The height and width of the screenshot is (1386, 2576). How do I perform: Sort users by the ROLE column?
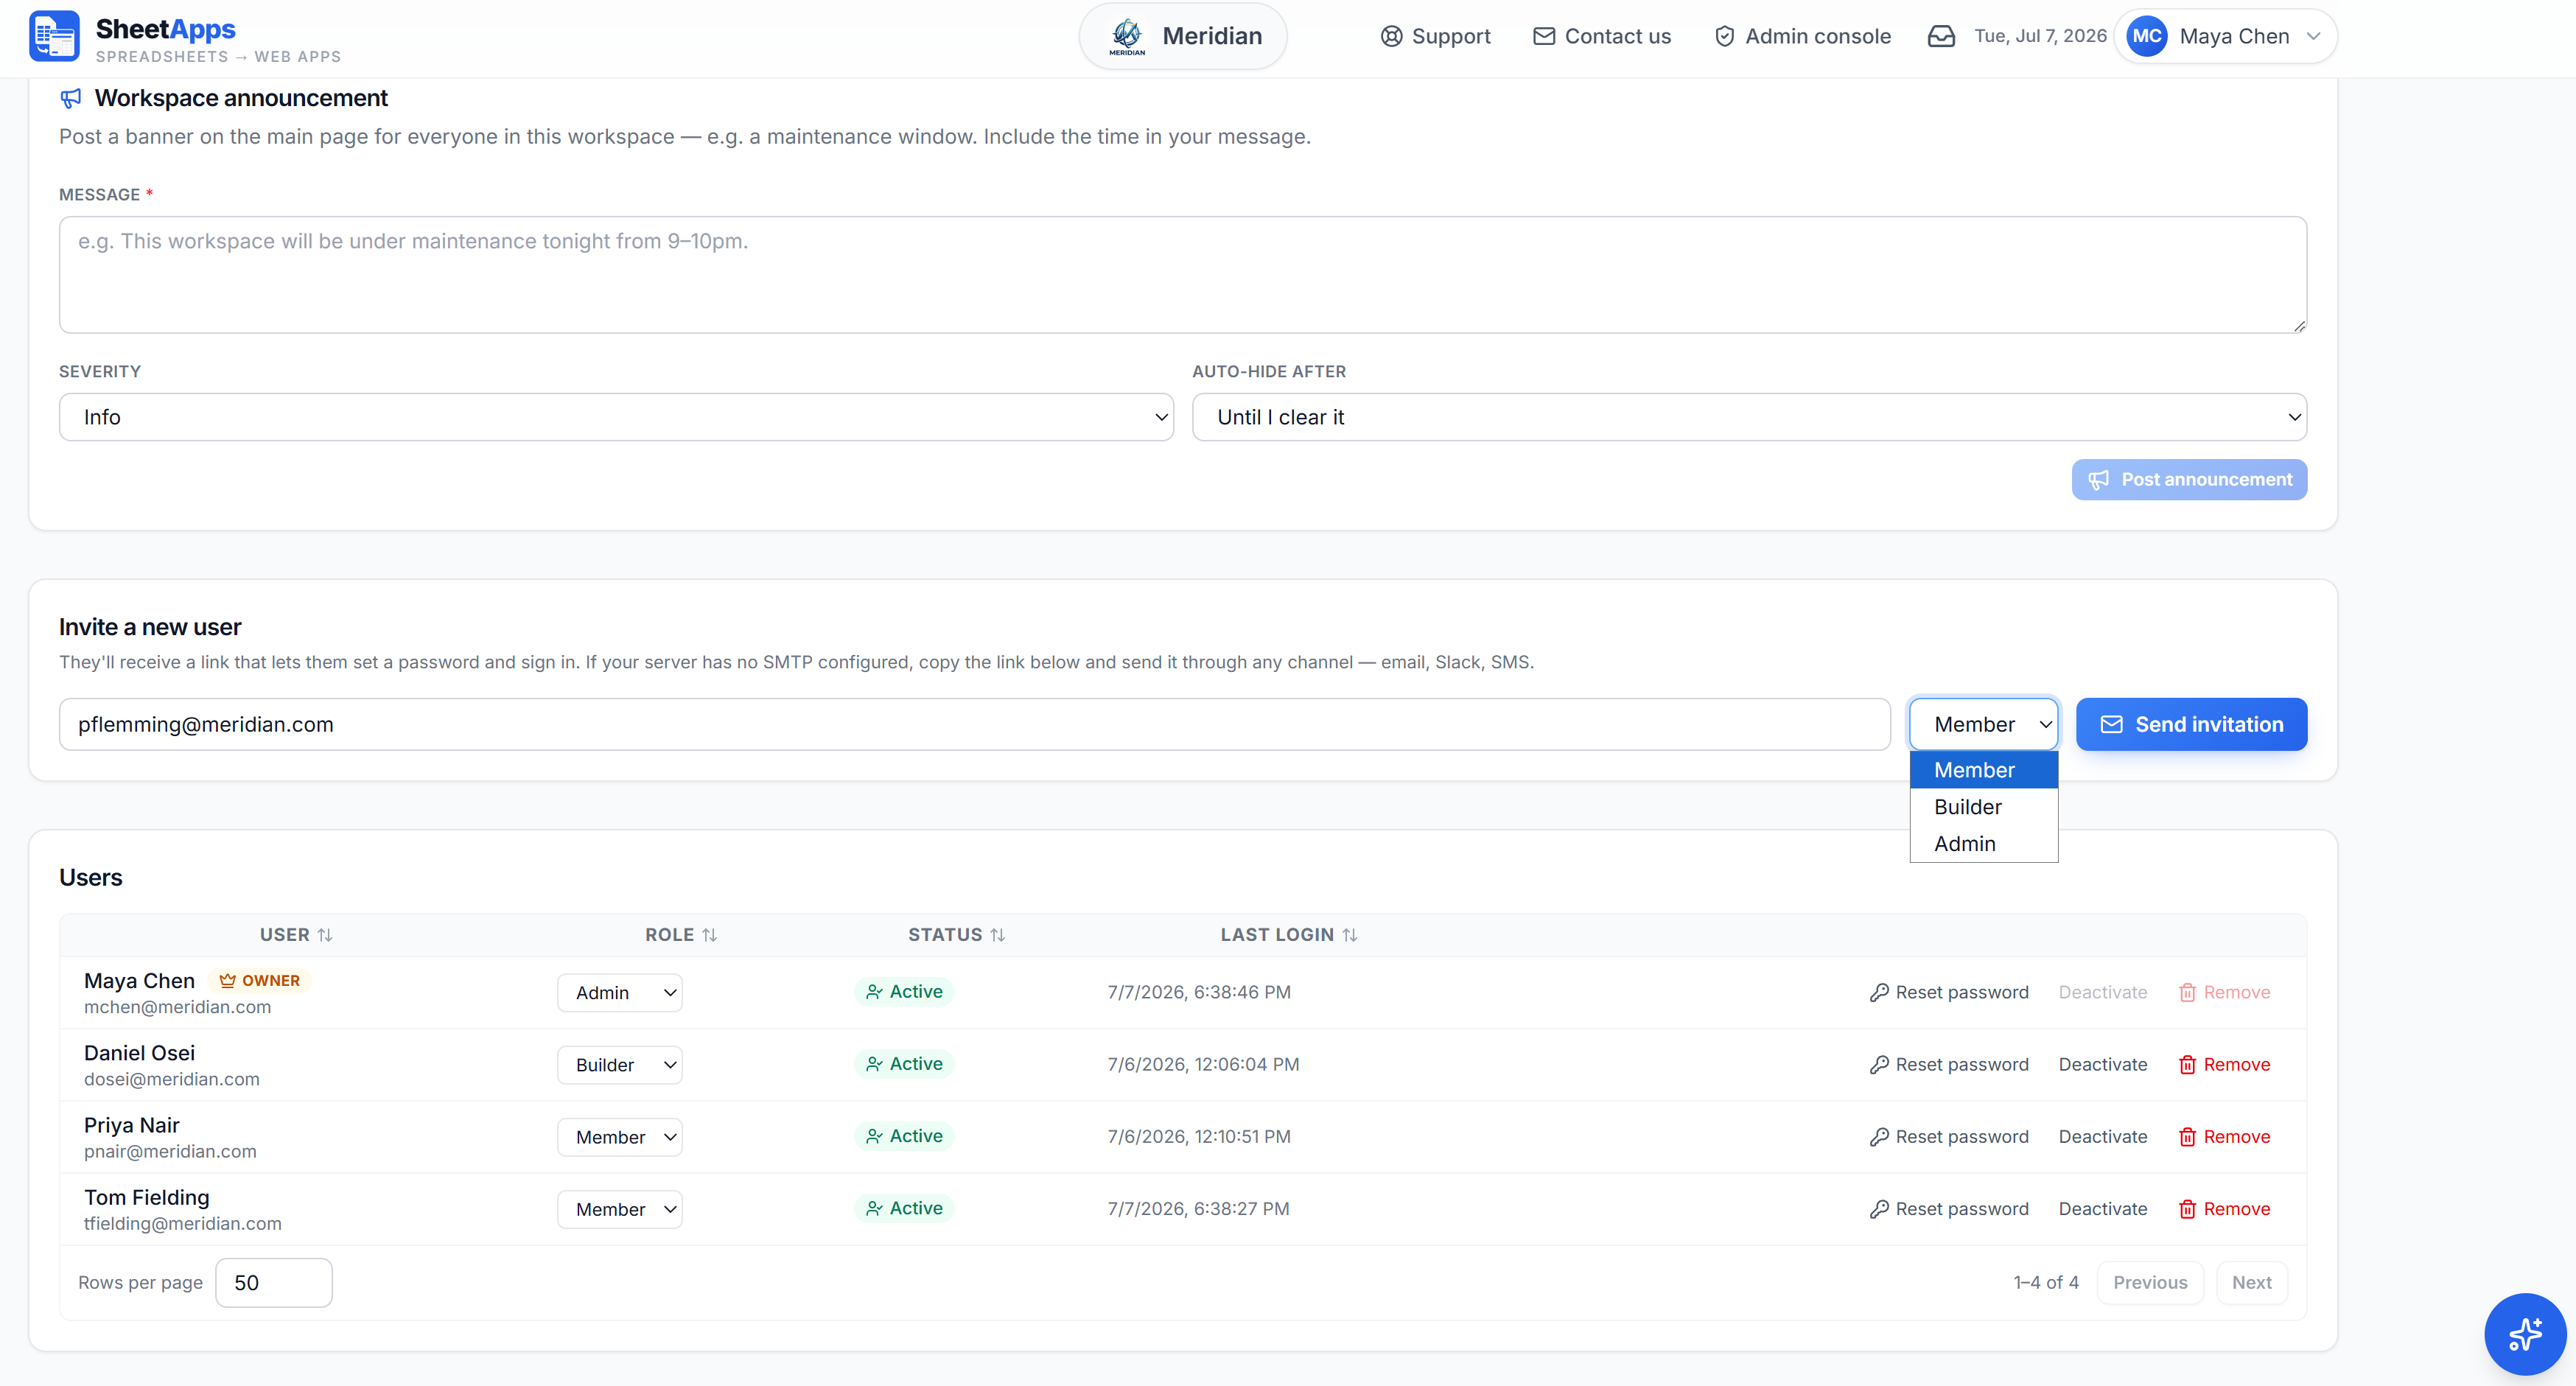(681, 935)
